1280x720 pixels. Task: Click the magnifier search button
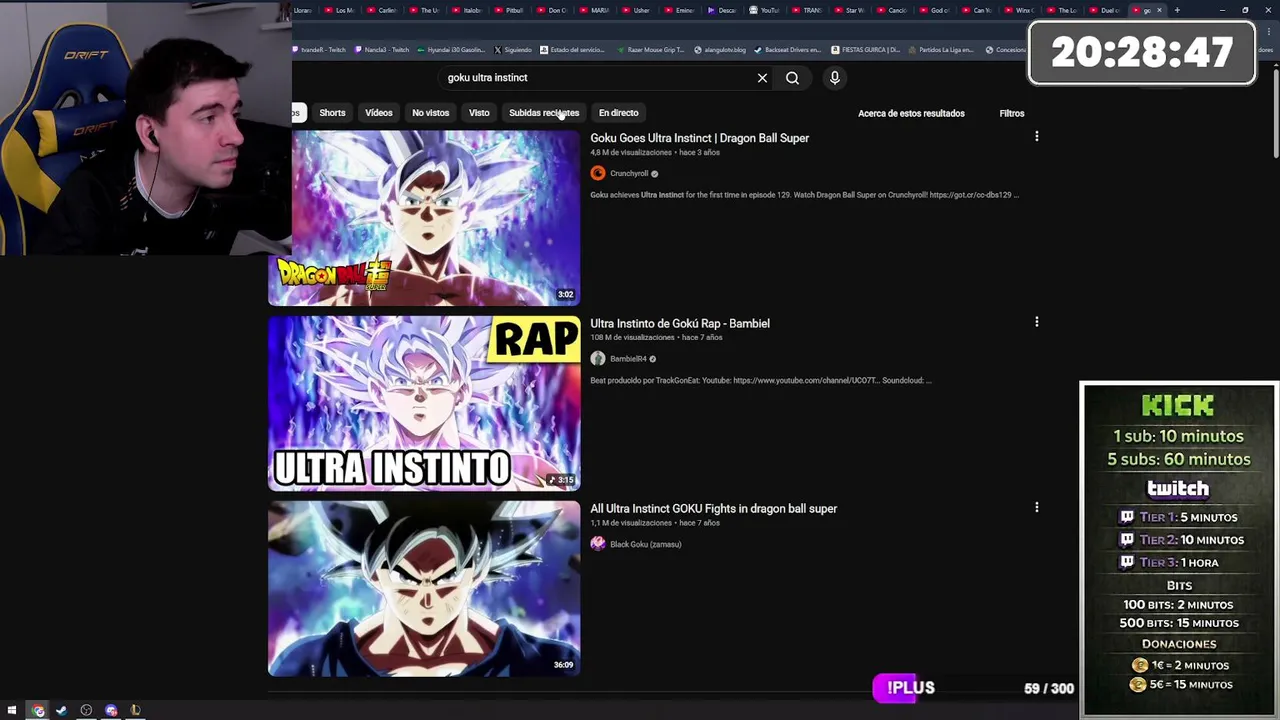[792, 78]
